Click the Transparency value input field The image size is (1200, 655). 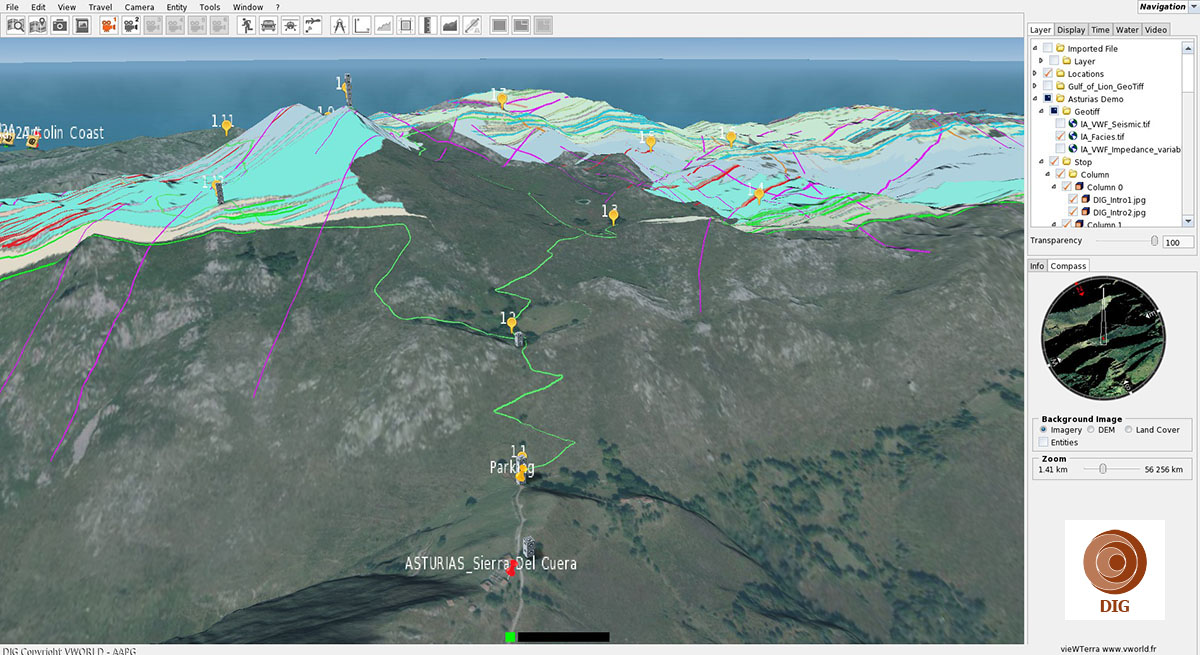coord(1177,242)
